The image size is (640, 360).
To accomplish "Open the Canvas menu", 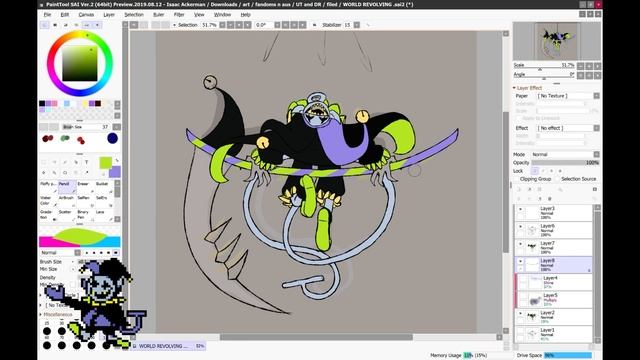I will [x=86, y=14].
